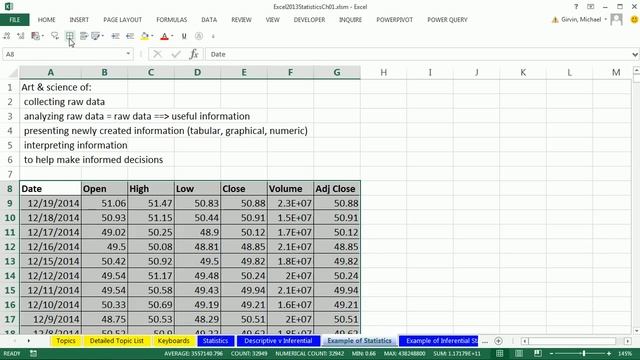This screenshot has height=360, width=640.
Task: Switch to Descriptive v Inferential sheet
Action: (278, 341)
